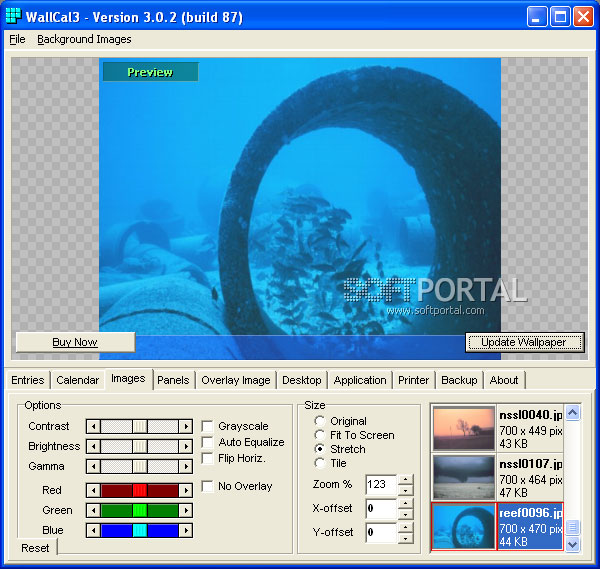Click the Brightness slider thumb

(140, 446)
